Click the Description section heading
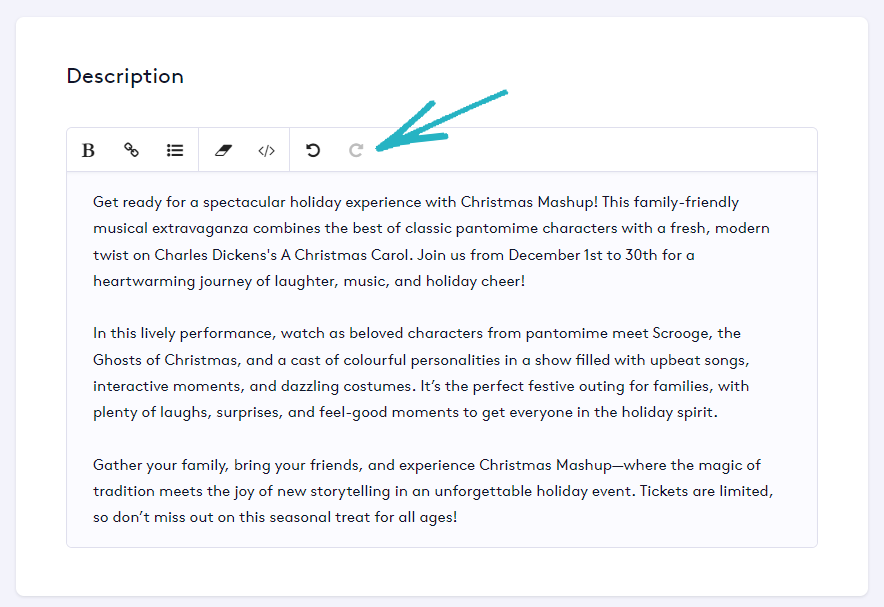This screenshot has width=884, height=607. (125, 76)
